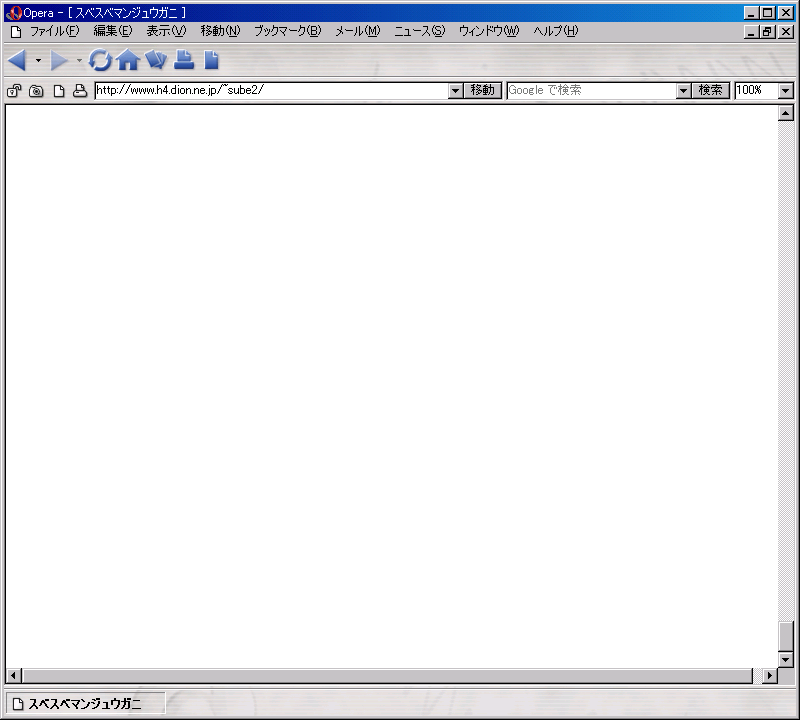
Task: Restore the inner document window
Action: pyautogui.click(x=767, y=32)
